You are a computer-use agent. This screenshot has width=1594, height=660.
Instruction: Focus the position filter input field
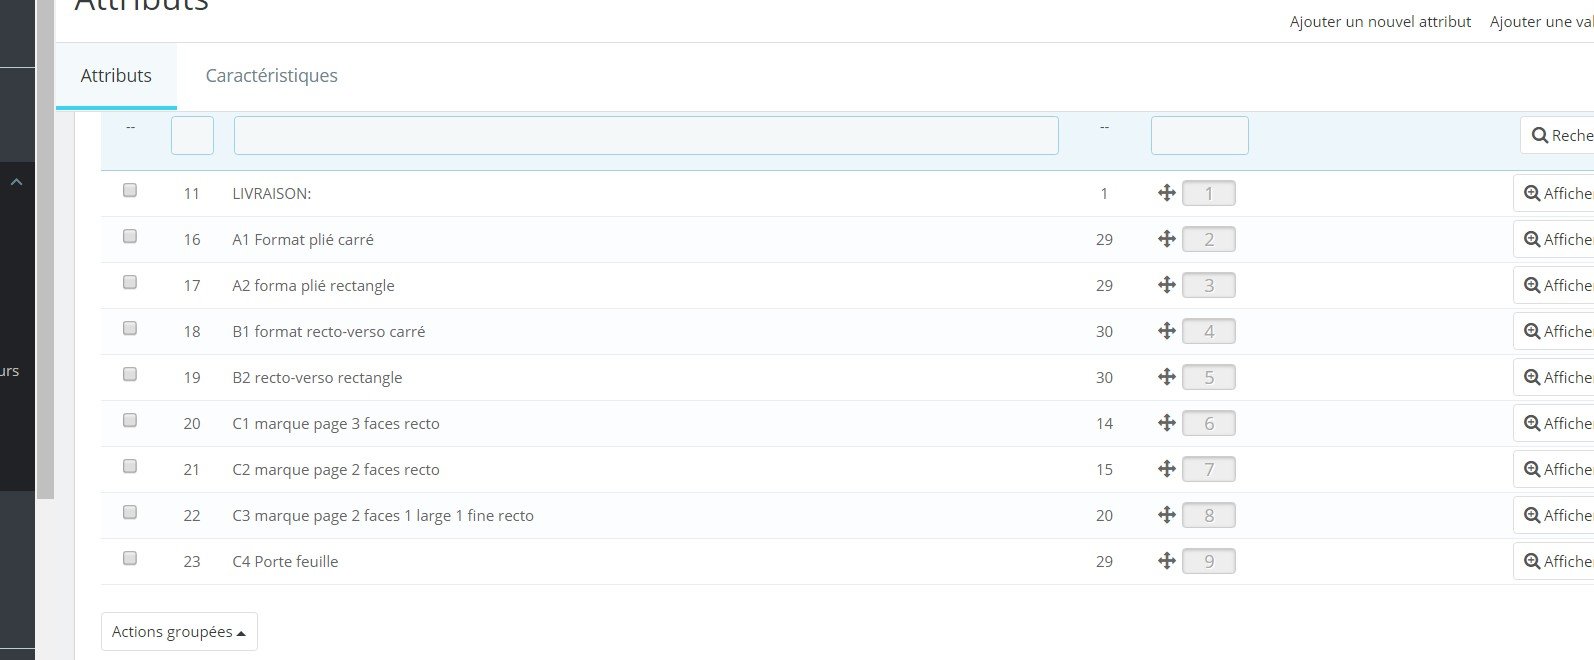click(1199, 135)
